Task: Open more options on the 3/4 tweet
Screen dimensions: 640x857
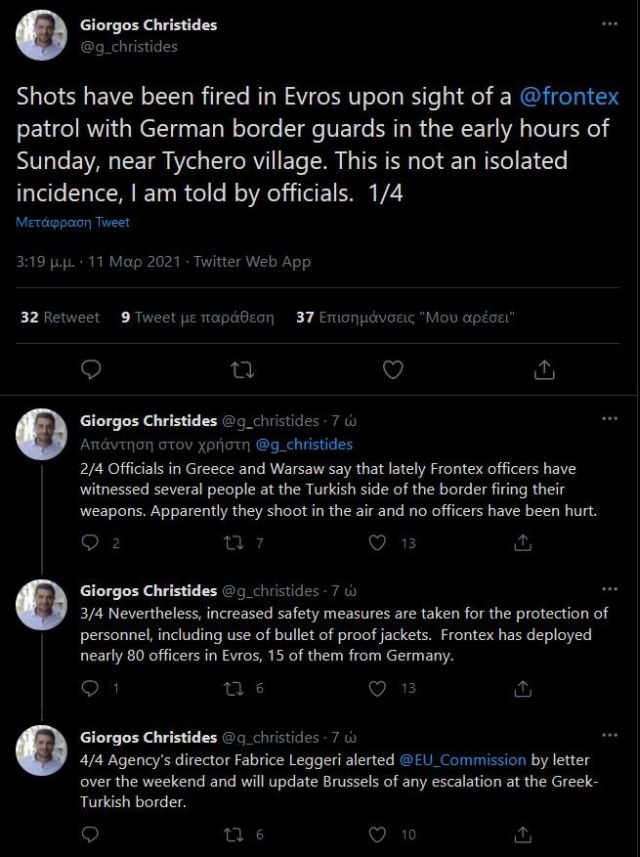Action: pyautogui.click(x=609, y=590)
